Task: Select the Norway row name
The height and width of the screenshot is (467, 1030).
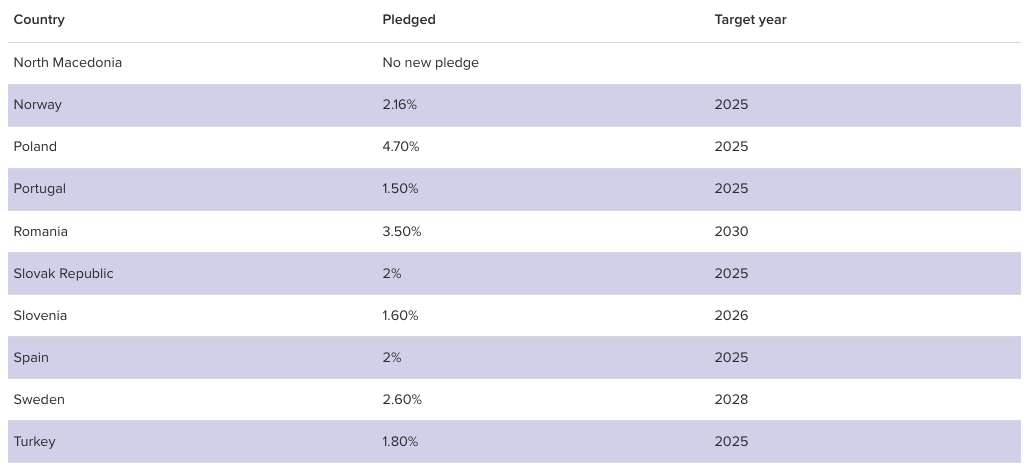Action: pos(38,105)
